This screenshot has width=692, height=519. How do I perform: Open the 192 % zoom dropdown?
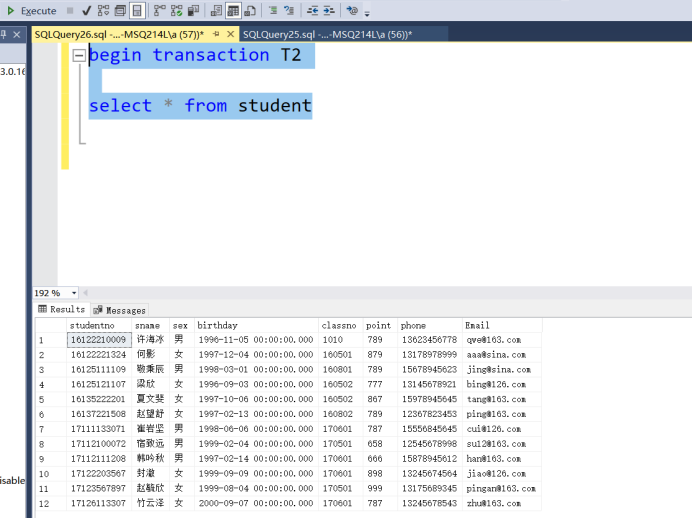coord(74,293)
